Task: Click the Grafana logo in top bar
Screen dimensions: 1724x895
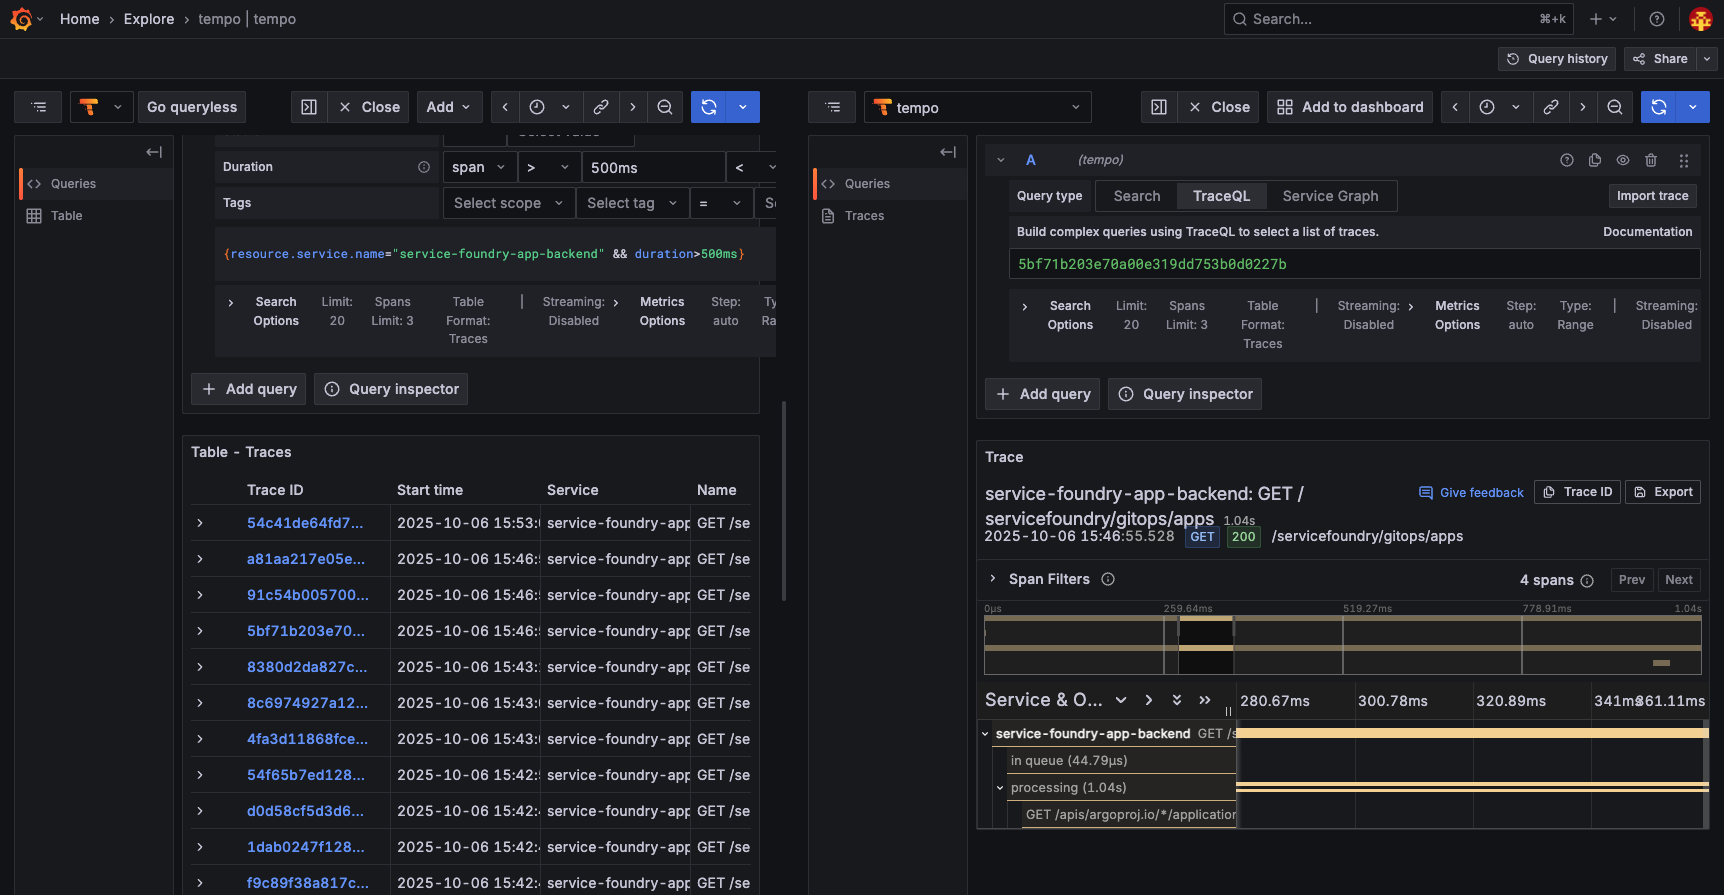Action: (x=20, y=19)
